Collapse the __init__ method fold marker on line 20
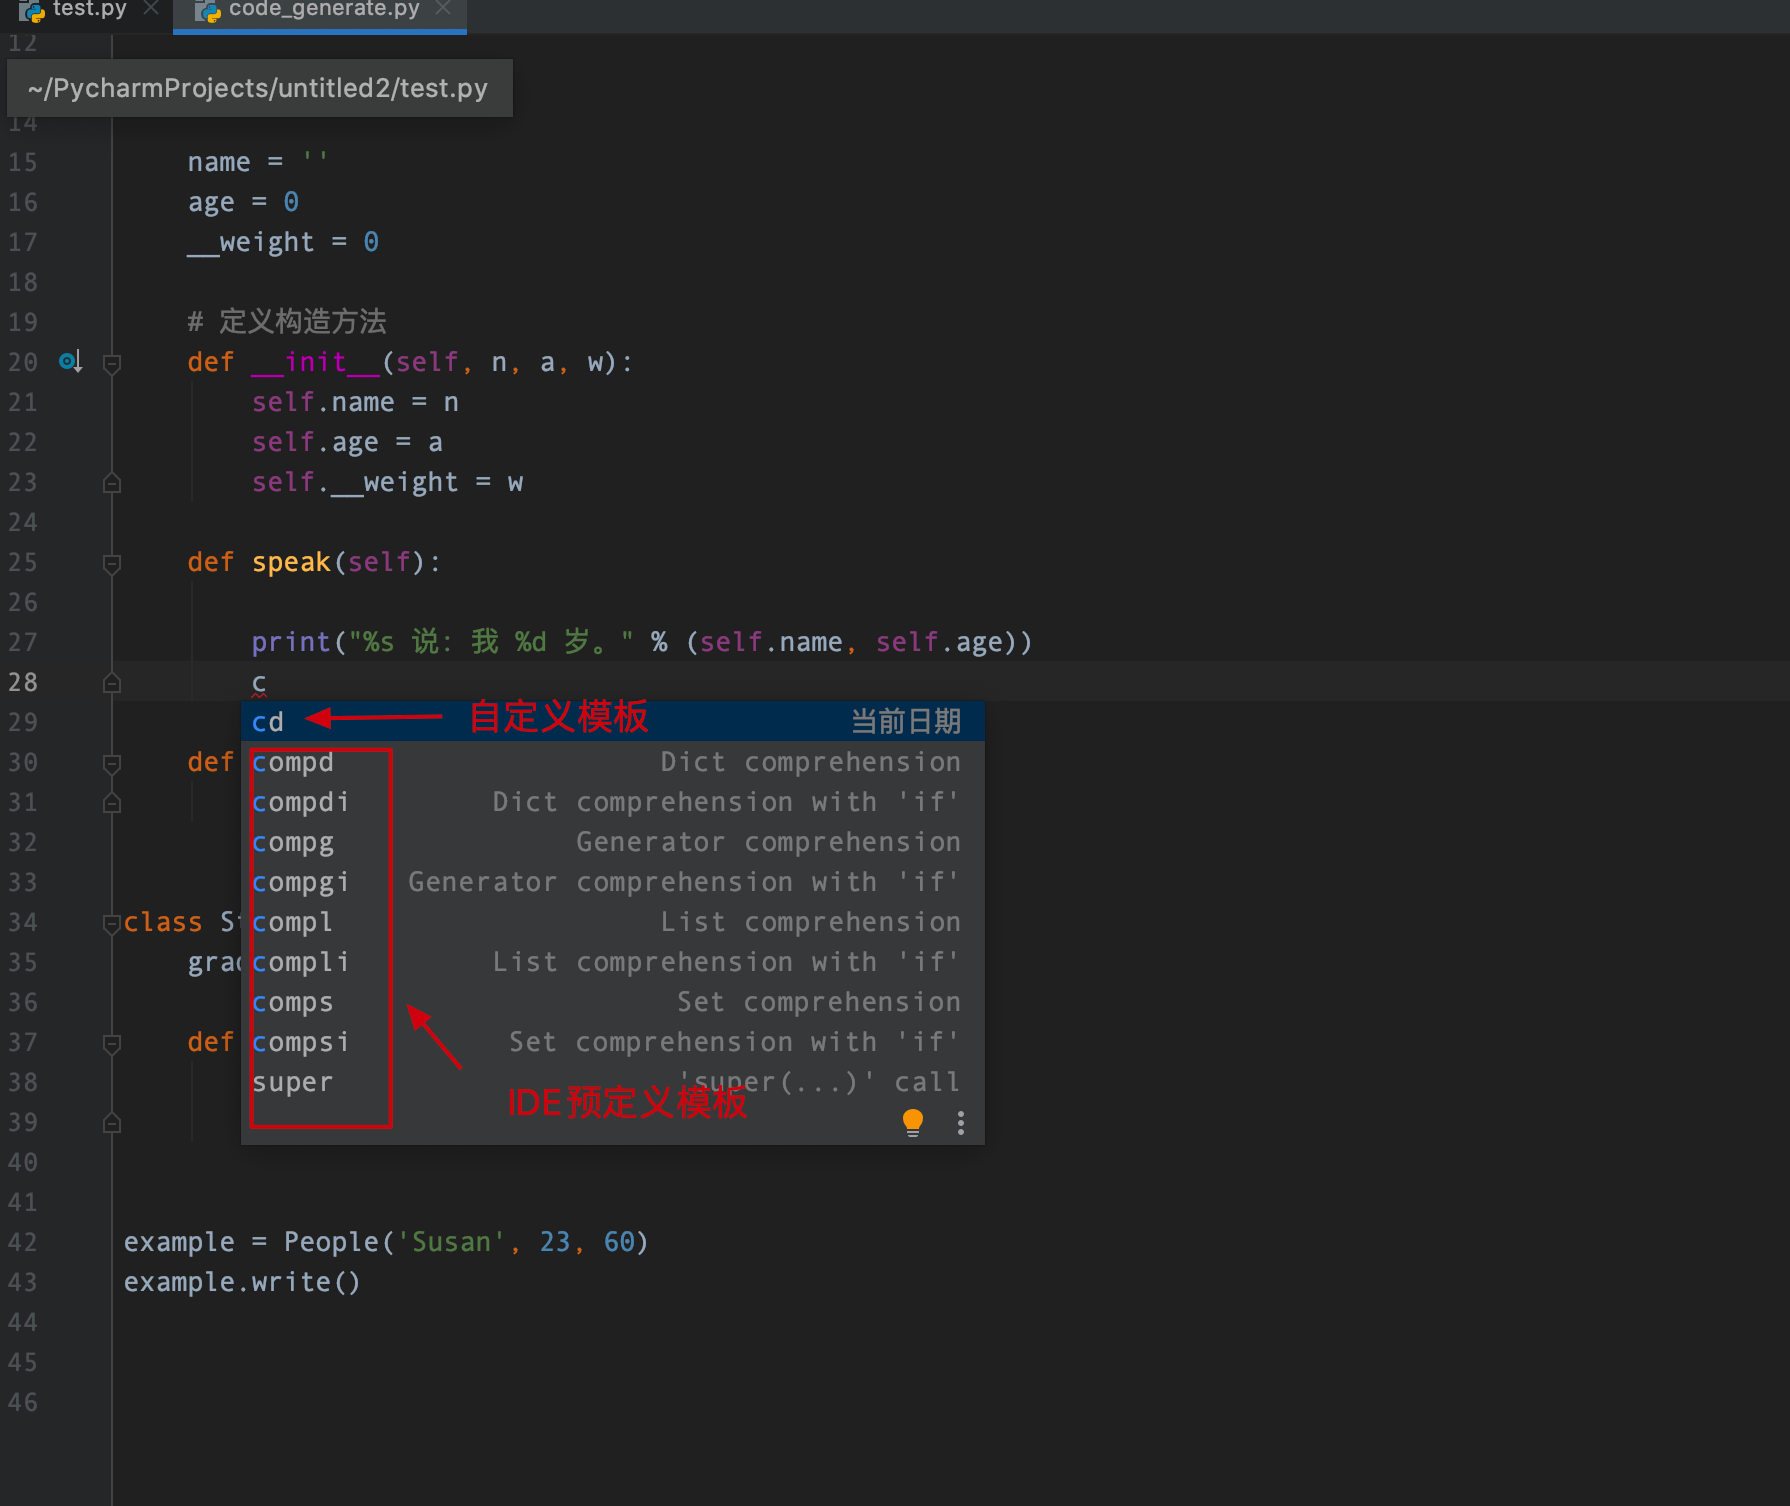This screenshot has height=1506, width=1790. (112, 363)
